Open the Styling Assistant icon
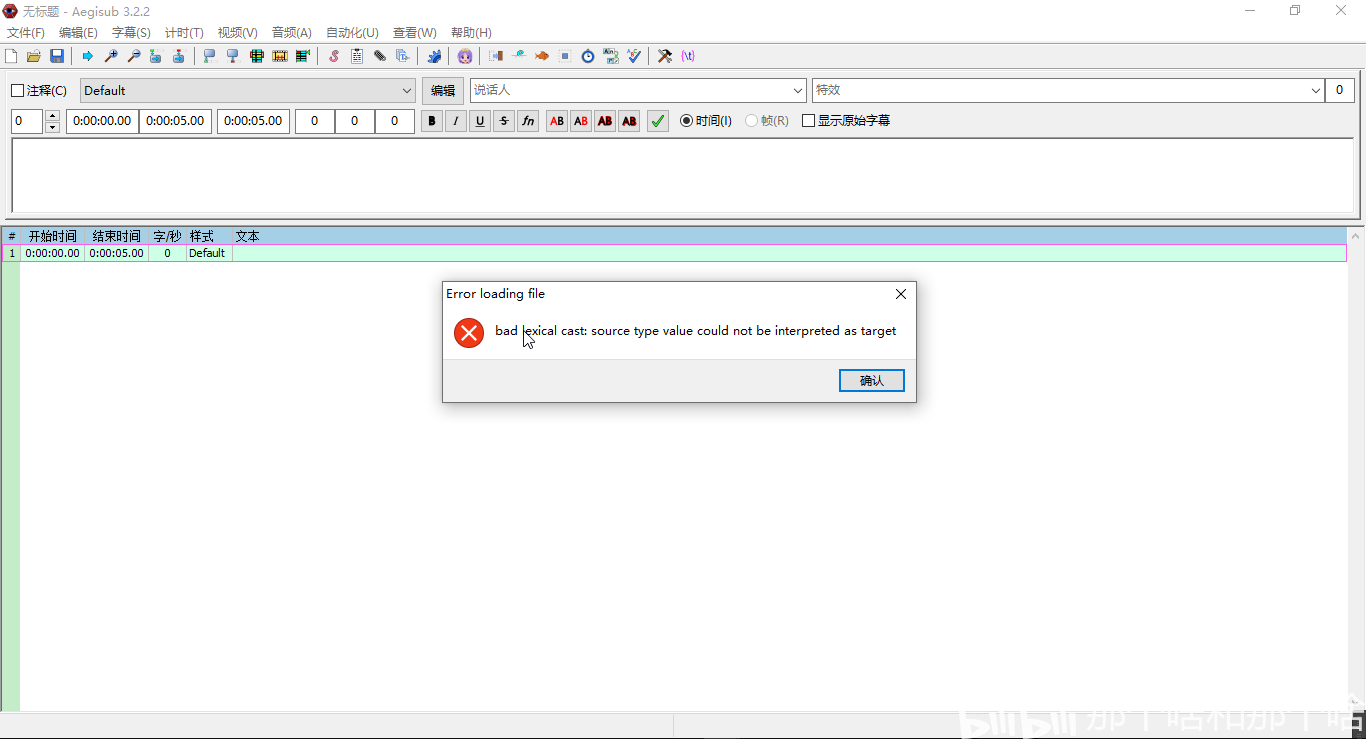This screenshot has height=739, width=1366. [x=519, y=56]
